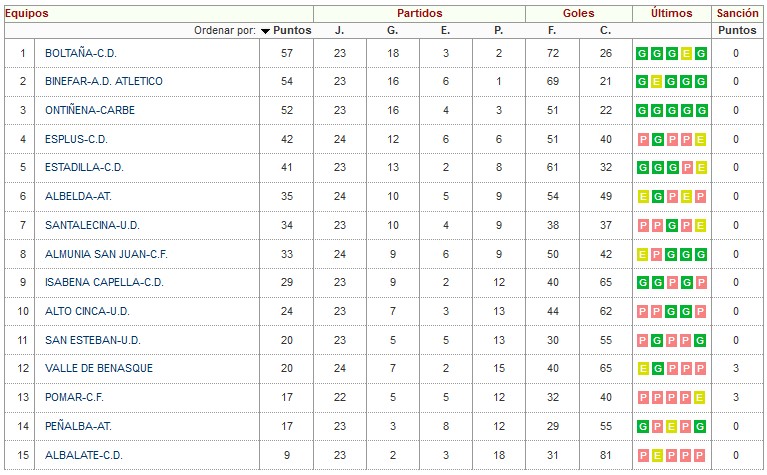Click the Partidos header tab
The width and height of the screenshot is (767, 475).
(419, 13)
